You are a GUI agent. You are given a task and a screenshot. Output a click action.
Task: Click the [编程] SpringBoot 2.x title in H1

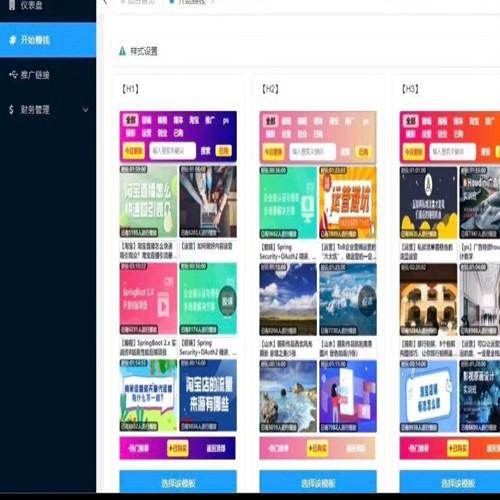[x=149, y=347]
